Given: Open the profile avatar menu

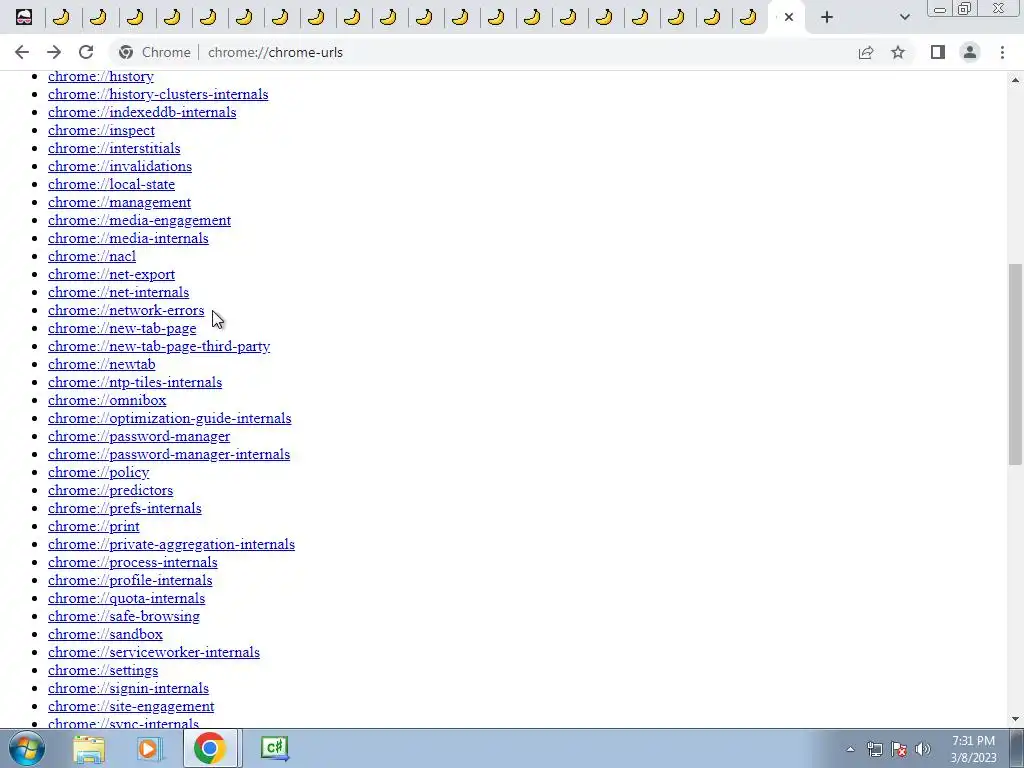Looking at the screenshot, I should [970, 52].
